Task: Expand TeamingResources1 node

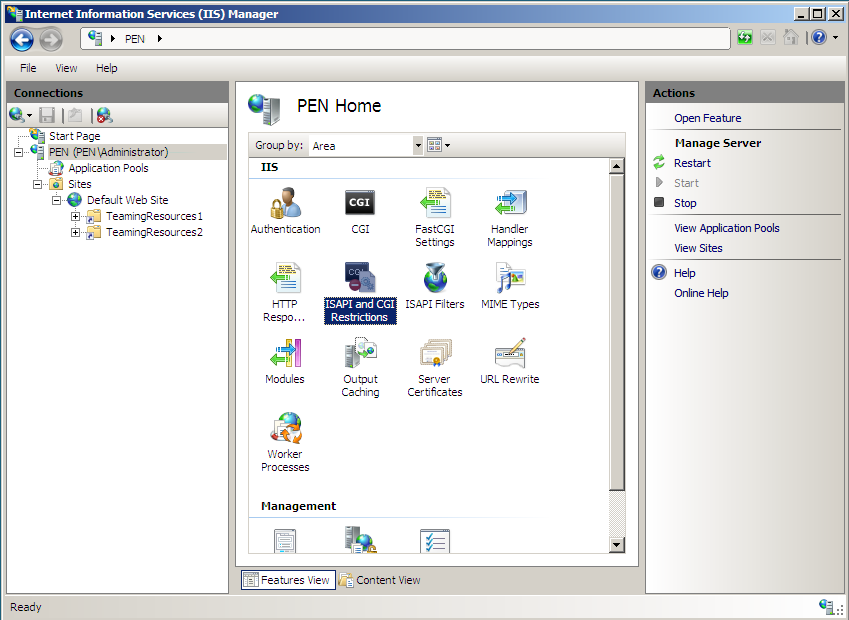Action: tap(75, 217)
